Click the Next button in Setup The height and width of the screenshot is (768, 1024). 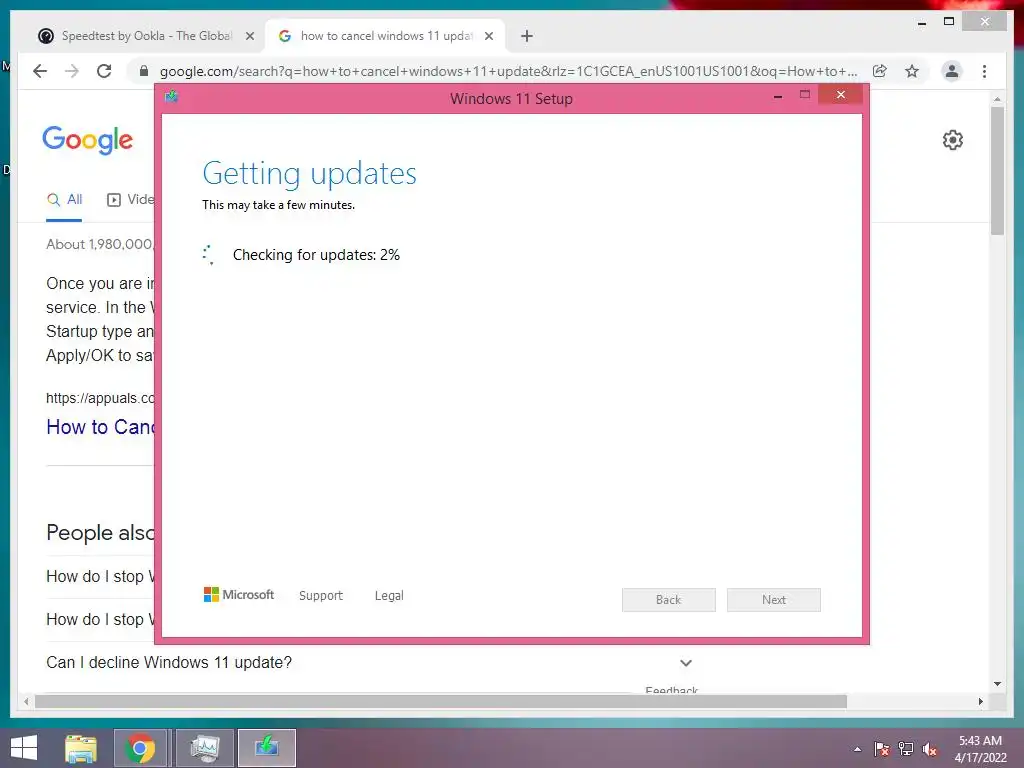(x=774, y=600)
